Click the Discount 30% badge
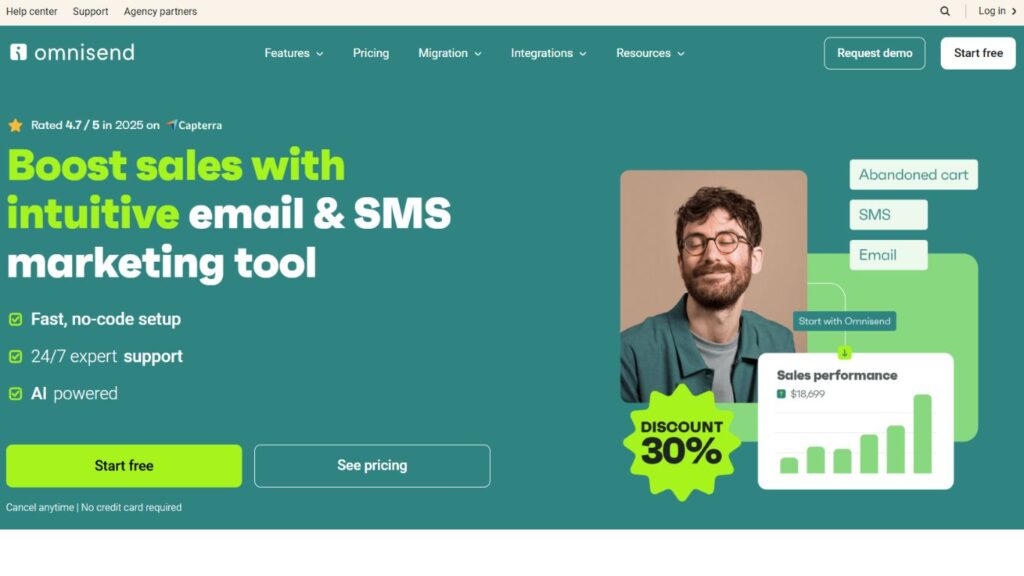The height and width of the screenshot is (576, 1024). (x=682, y=443)
